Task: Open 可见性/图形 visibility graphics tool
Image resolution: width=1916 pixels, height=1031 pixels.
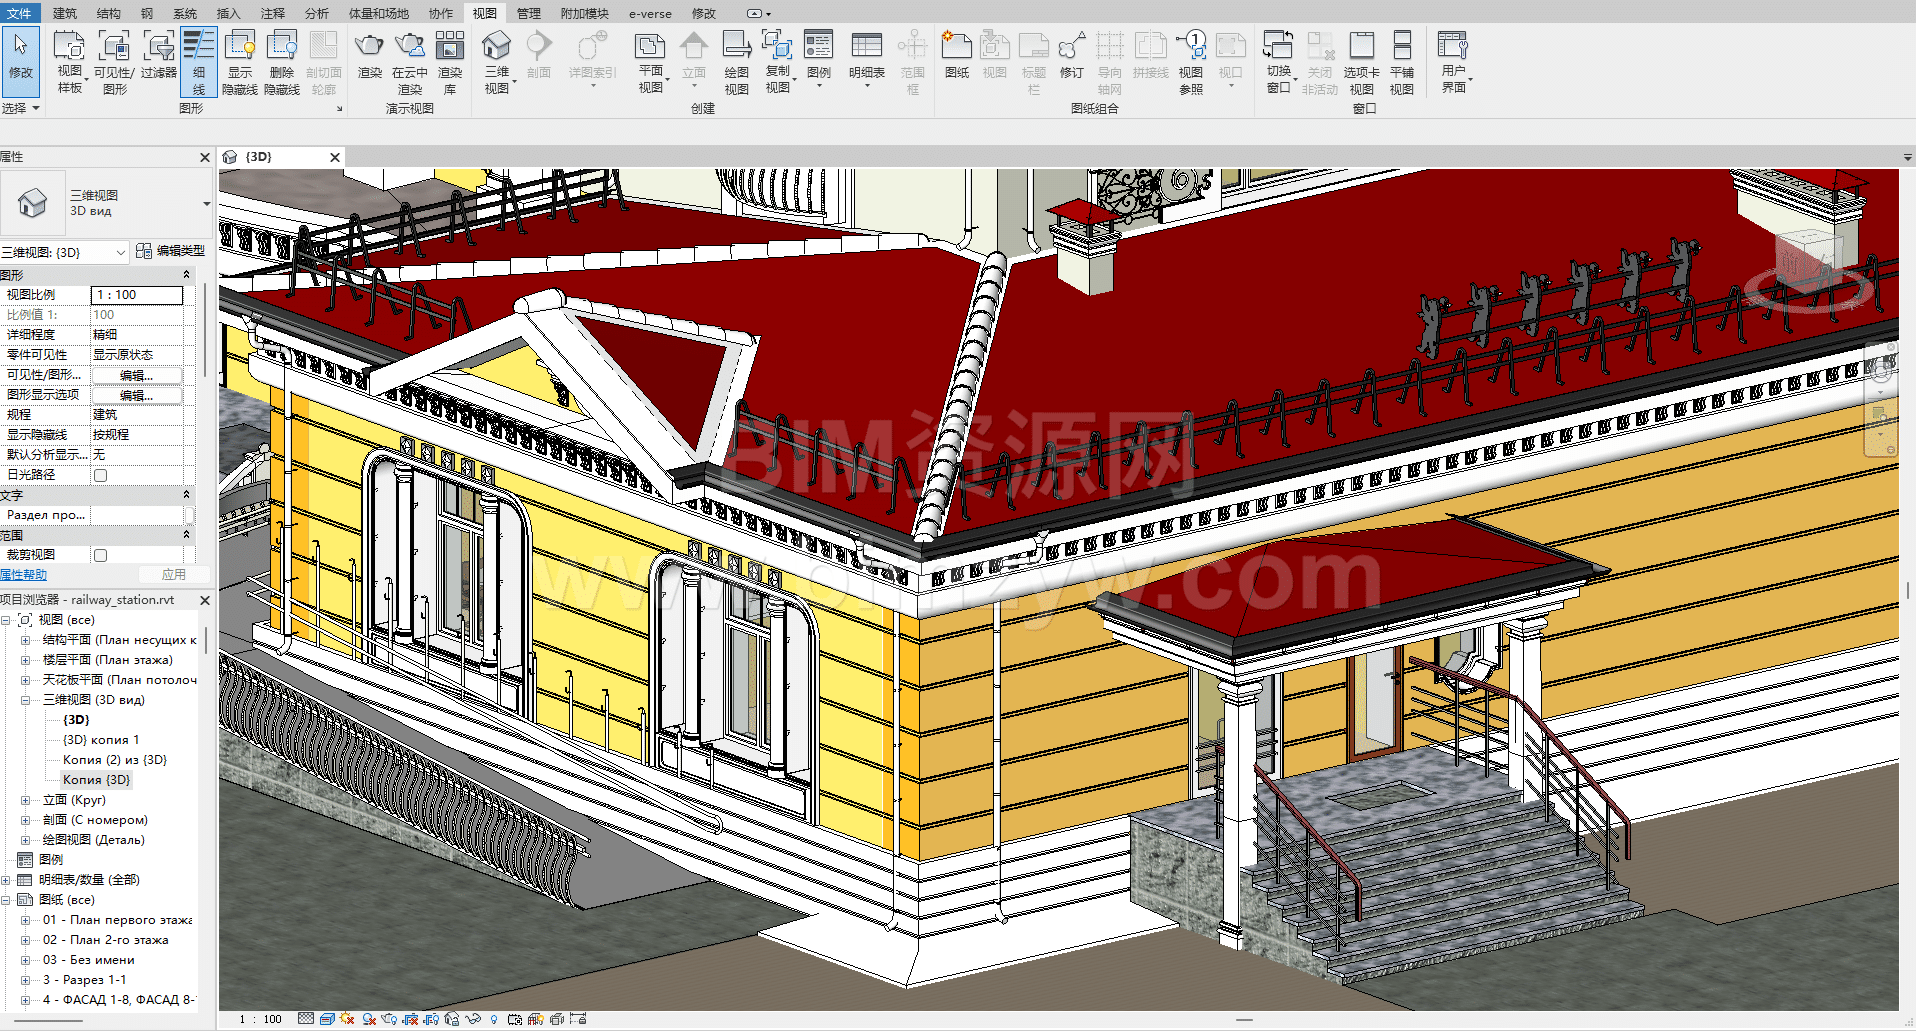Action: [114, 62]
